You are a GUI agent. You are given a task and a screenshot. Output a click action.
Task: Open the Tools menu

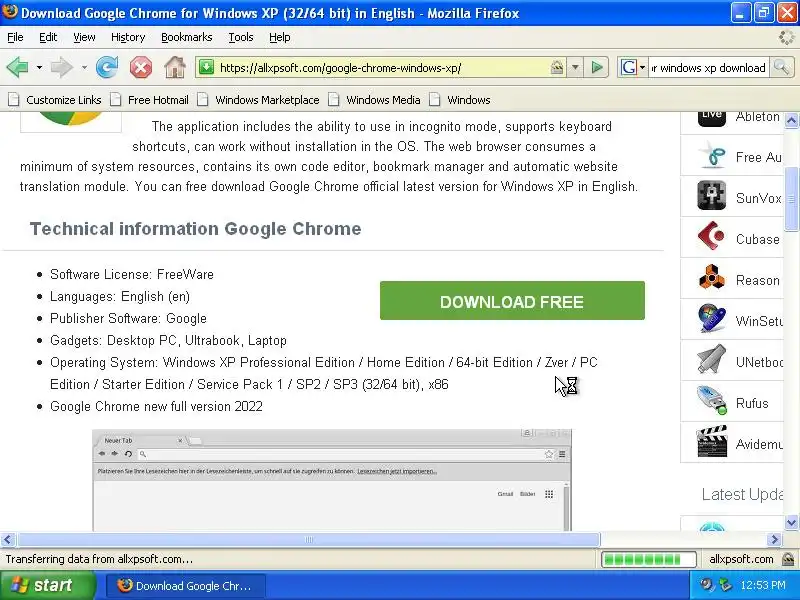coord(241,37)
